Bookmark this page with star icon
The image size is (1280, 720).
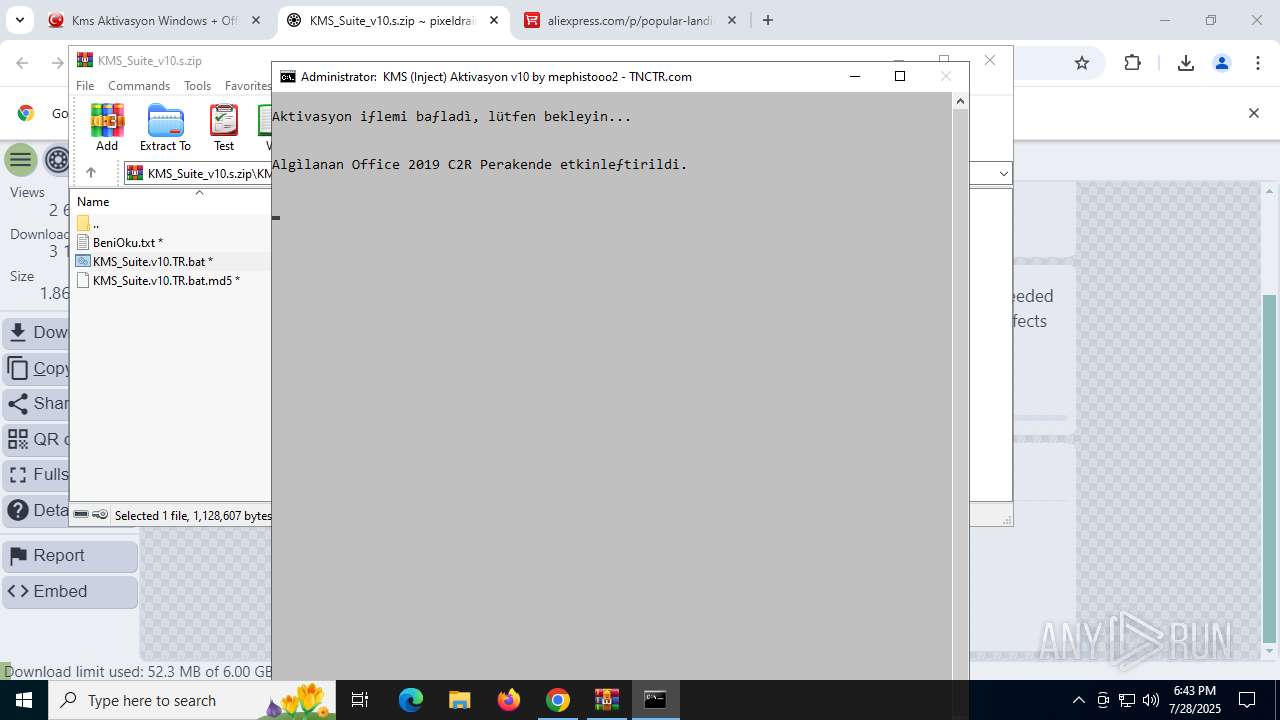click(x=1081, y=63)
